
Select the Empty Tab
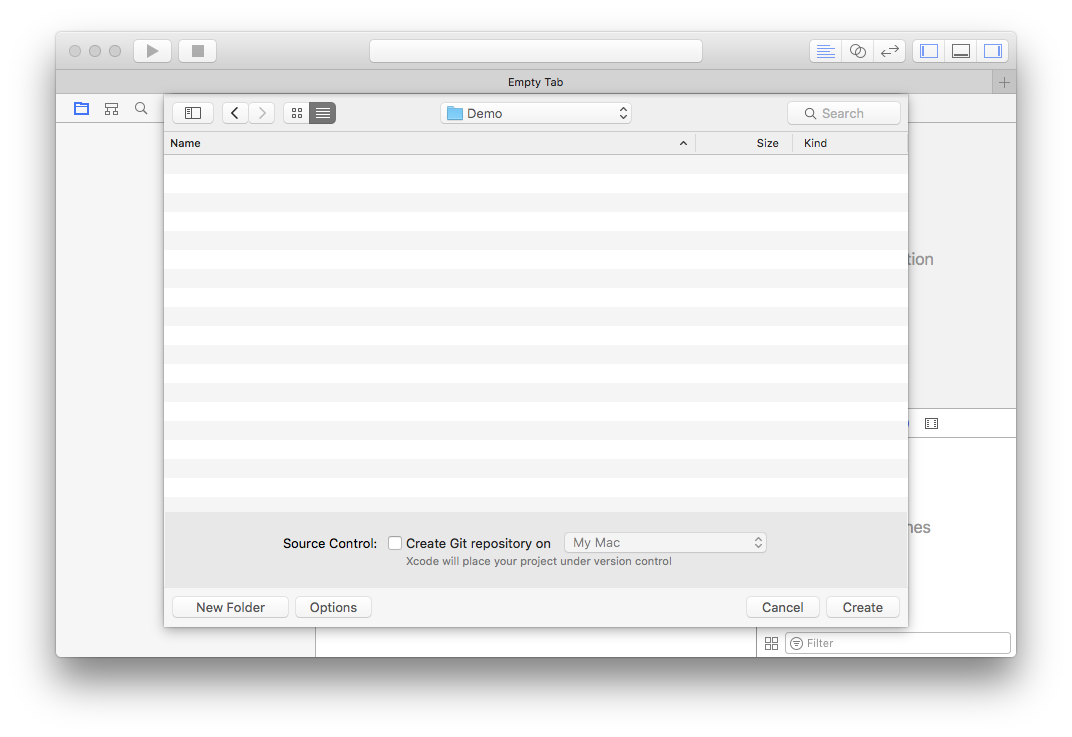coord(535,82)
